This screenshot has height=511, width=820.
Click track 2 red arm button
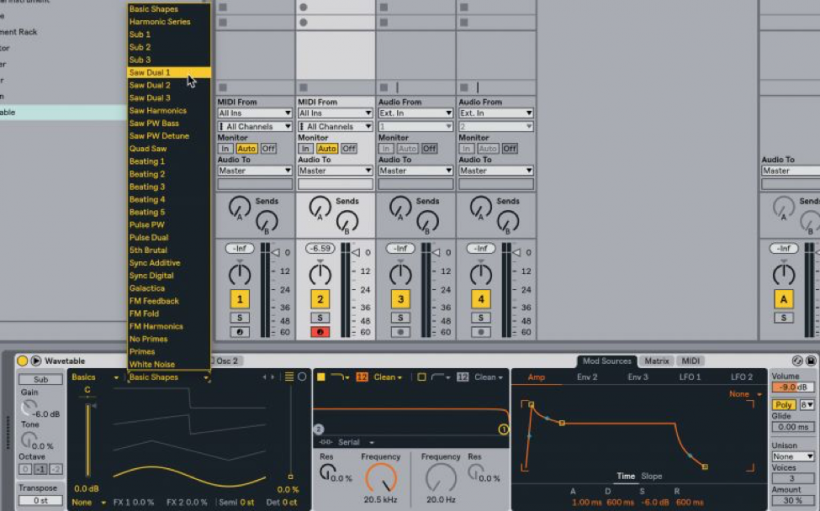click(x=320, y=332)
